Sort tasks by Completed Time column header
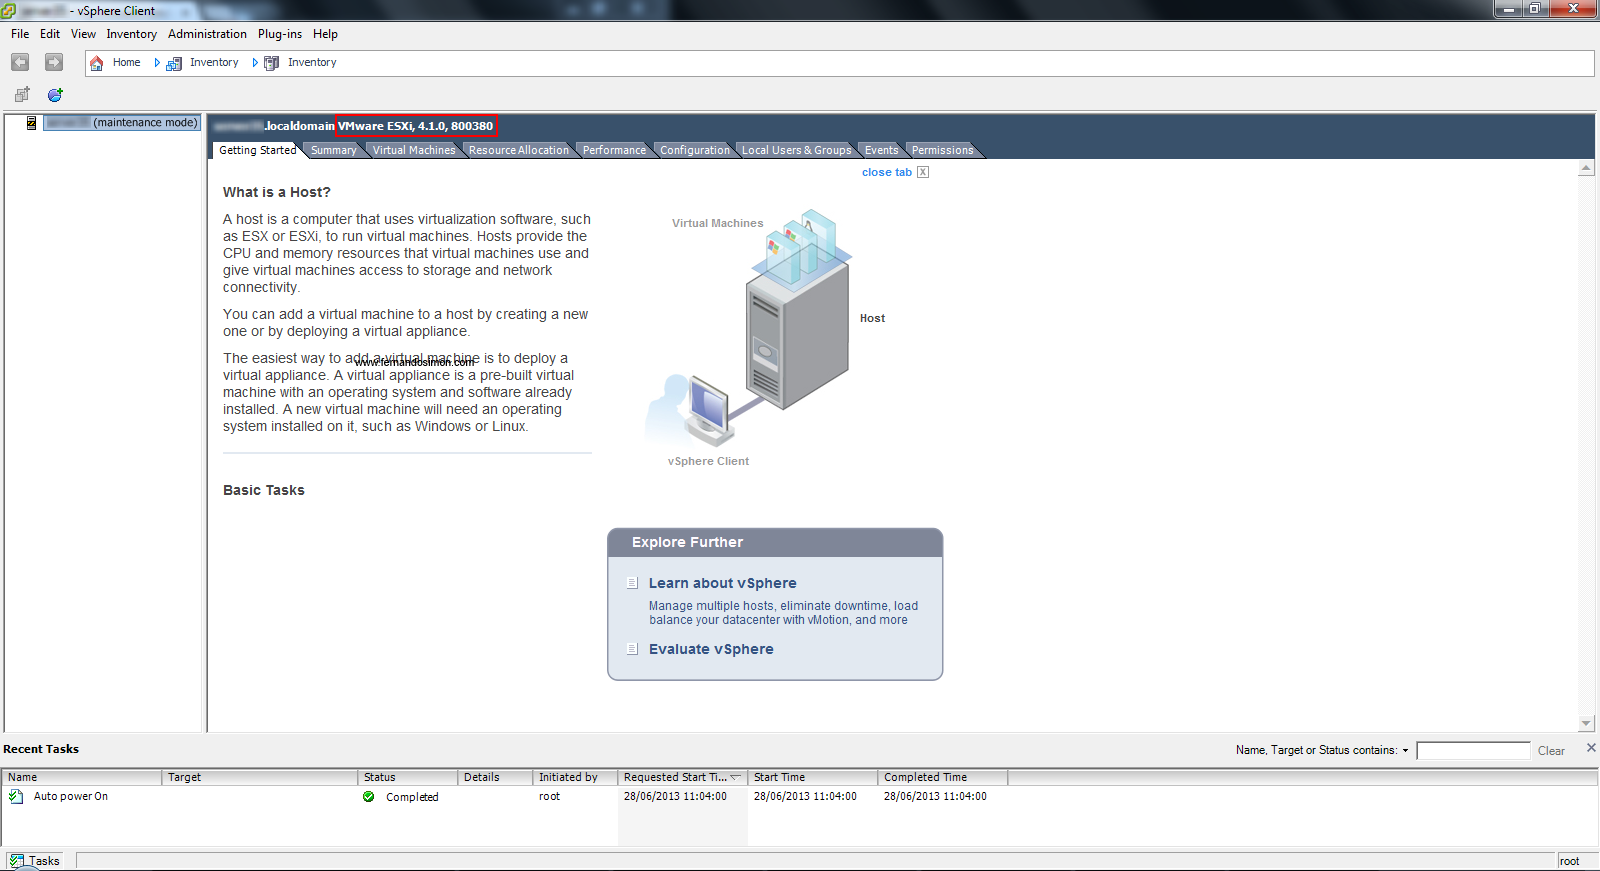This screenshot has width=1600, height=871. coord(942,777)
